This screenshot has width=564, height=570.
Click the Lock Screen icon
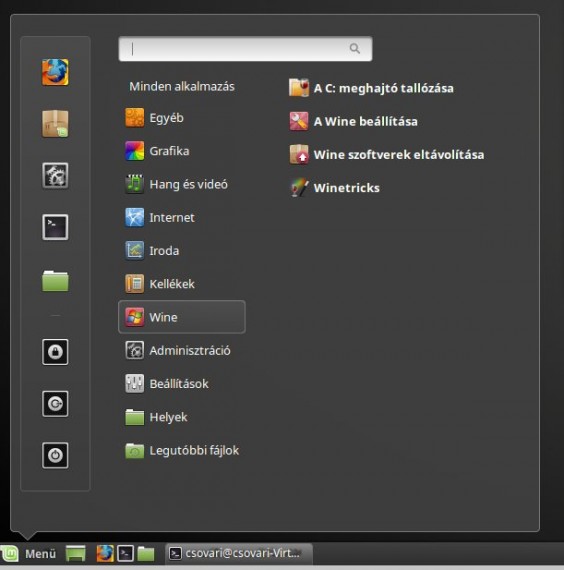click(x=55, y=352)
